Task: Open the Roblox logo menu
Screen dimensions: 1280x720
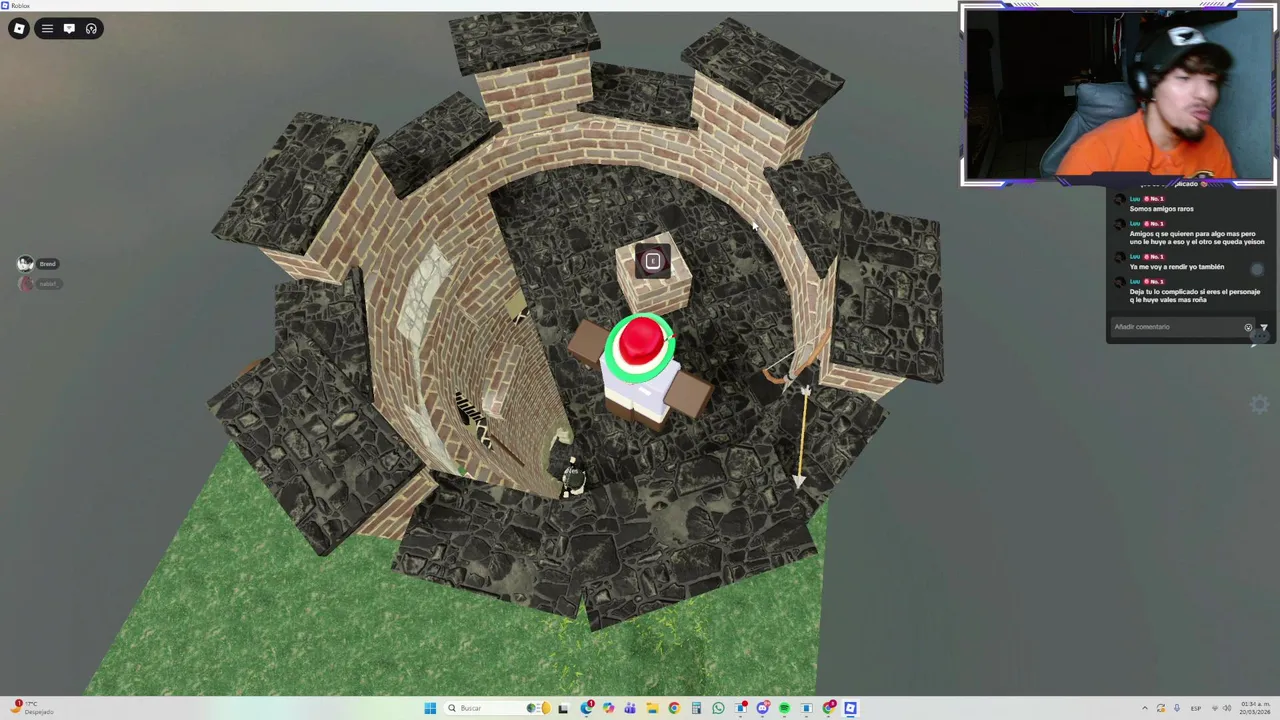Action: coord(19,28)
